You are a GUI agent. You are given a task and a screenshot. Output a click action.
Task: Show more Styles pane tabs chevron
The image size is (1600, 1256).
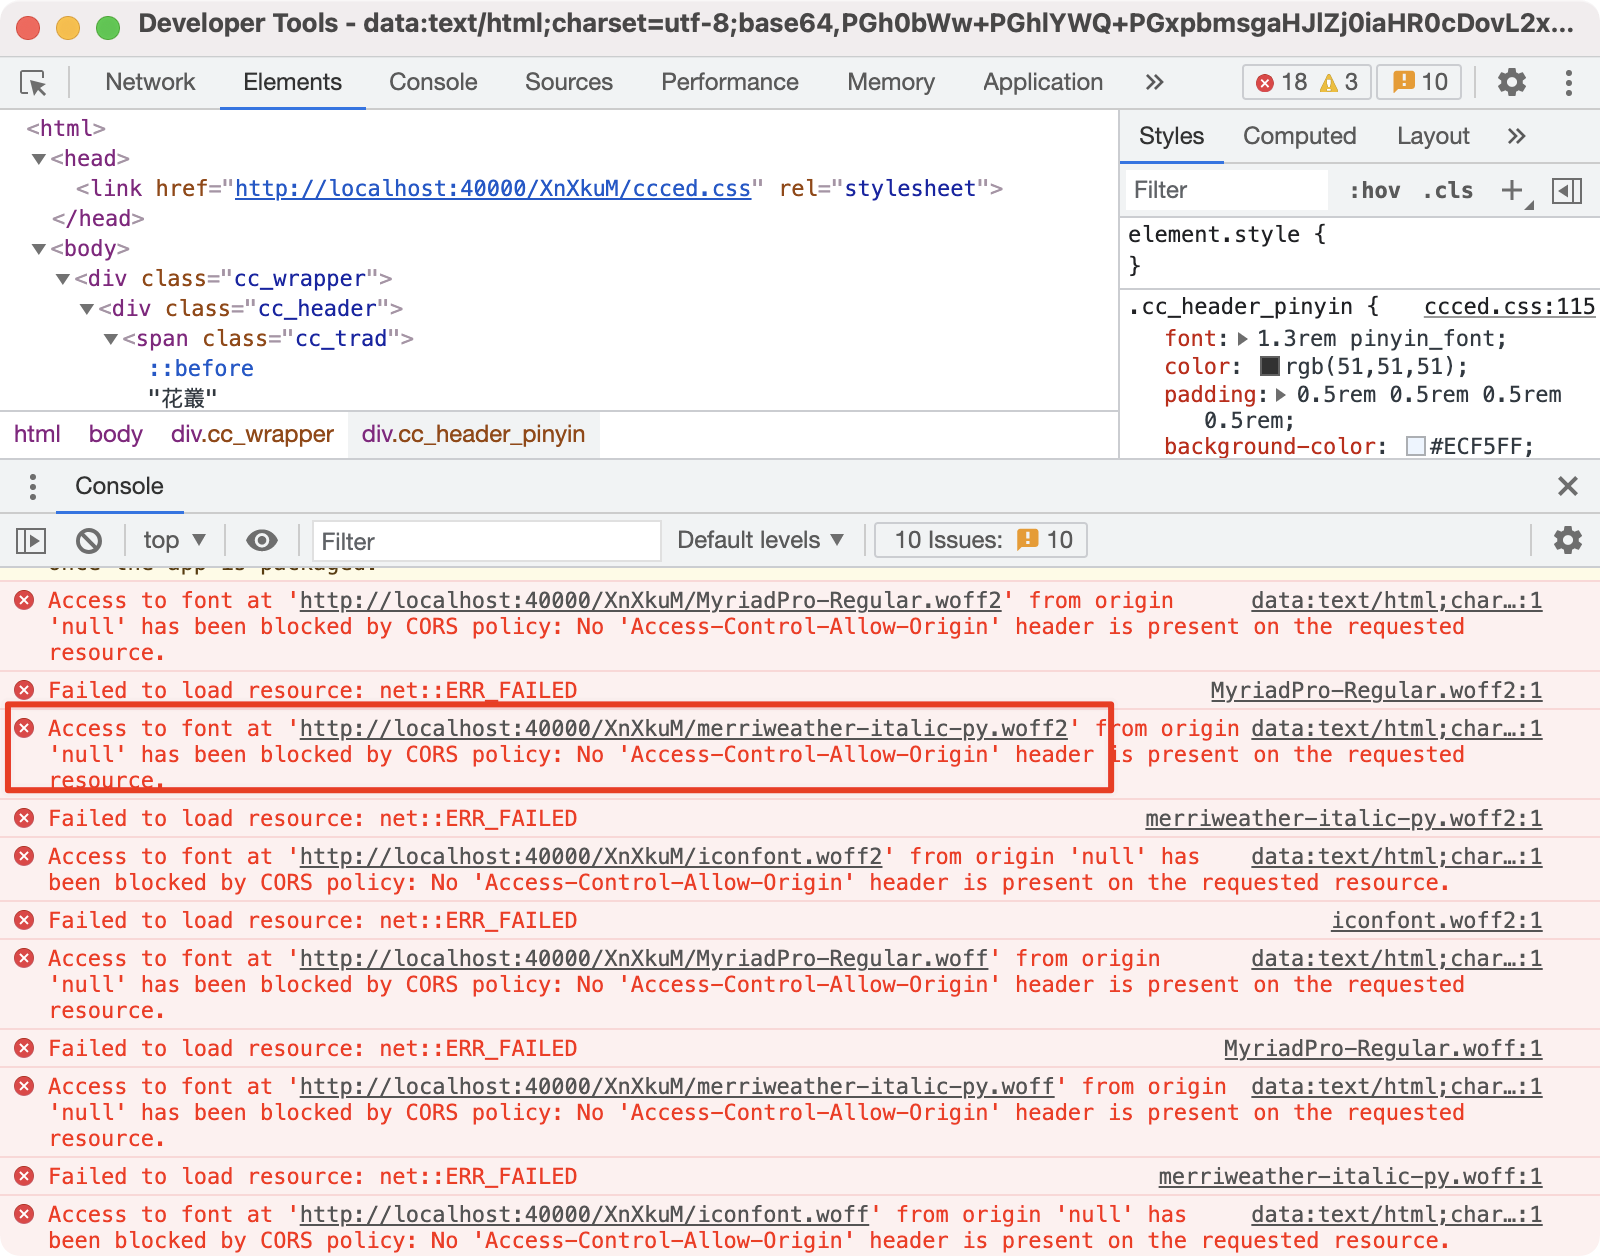coord(1516,136)
